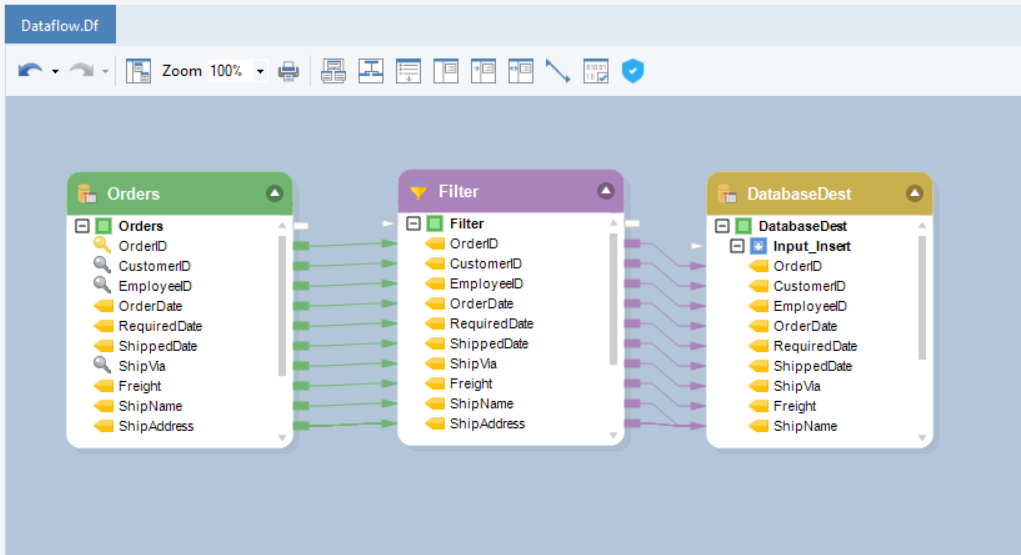Collapse the Input_Insert tree node

coord(738,246)
